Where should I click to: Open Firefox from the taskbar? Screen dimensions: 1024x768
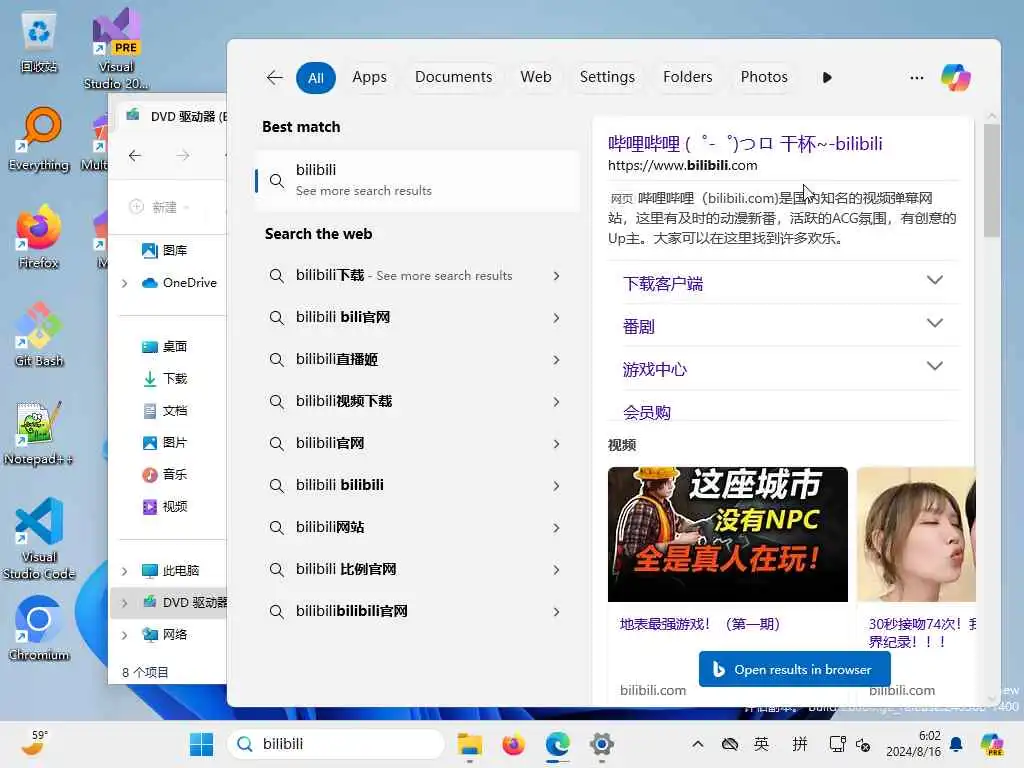pyautogui.click(x=513, y=744)
